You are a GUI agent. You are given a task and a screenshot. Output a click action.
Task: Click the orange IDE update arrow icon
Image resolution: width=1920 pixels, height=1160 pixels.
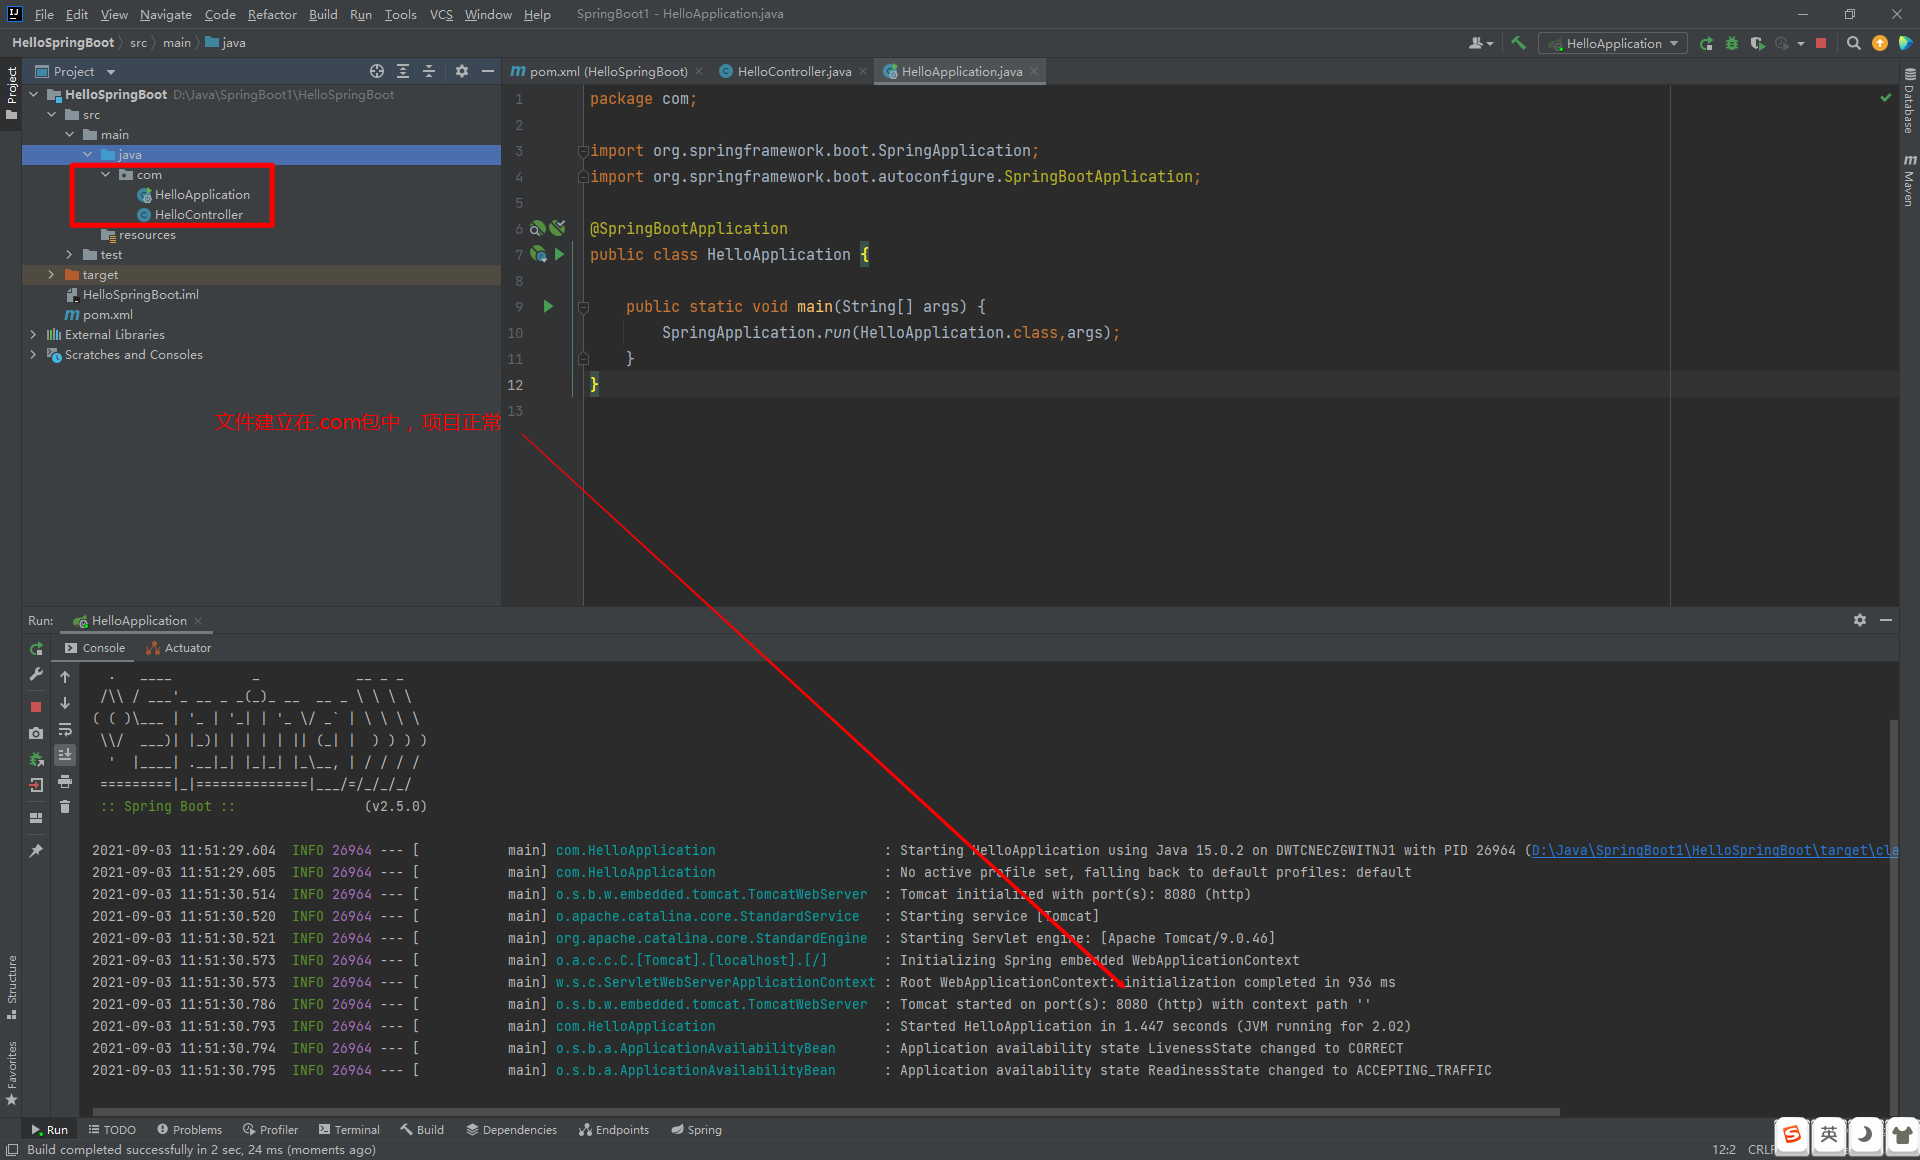click(x=1880, y=43)
